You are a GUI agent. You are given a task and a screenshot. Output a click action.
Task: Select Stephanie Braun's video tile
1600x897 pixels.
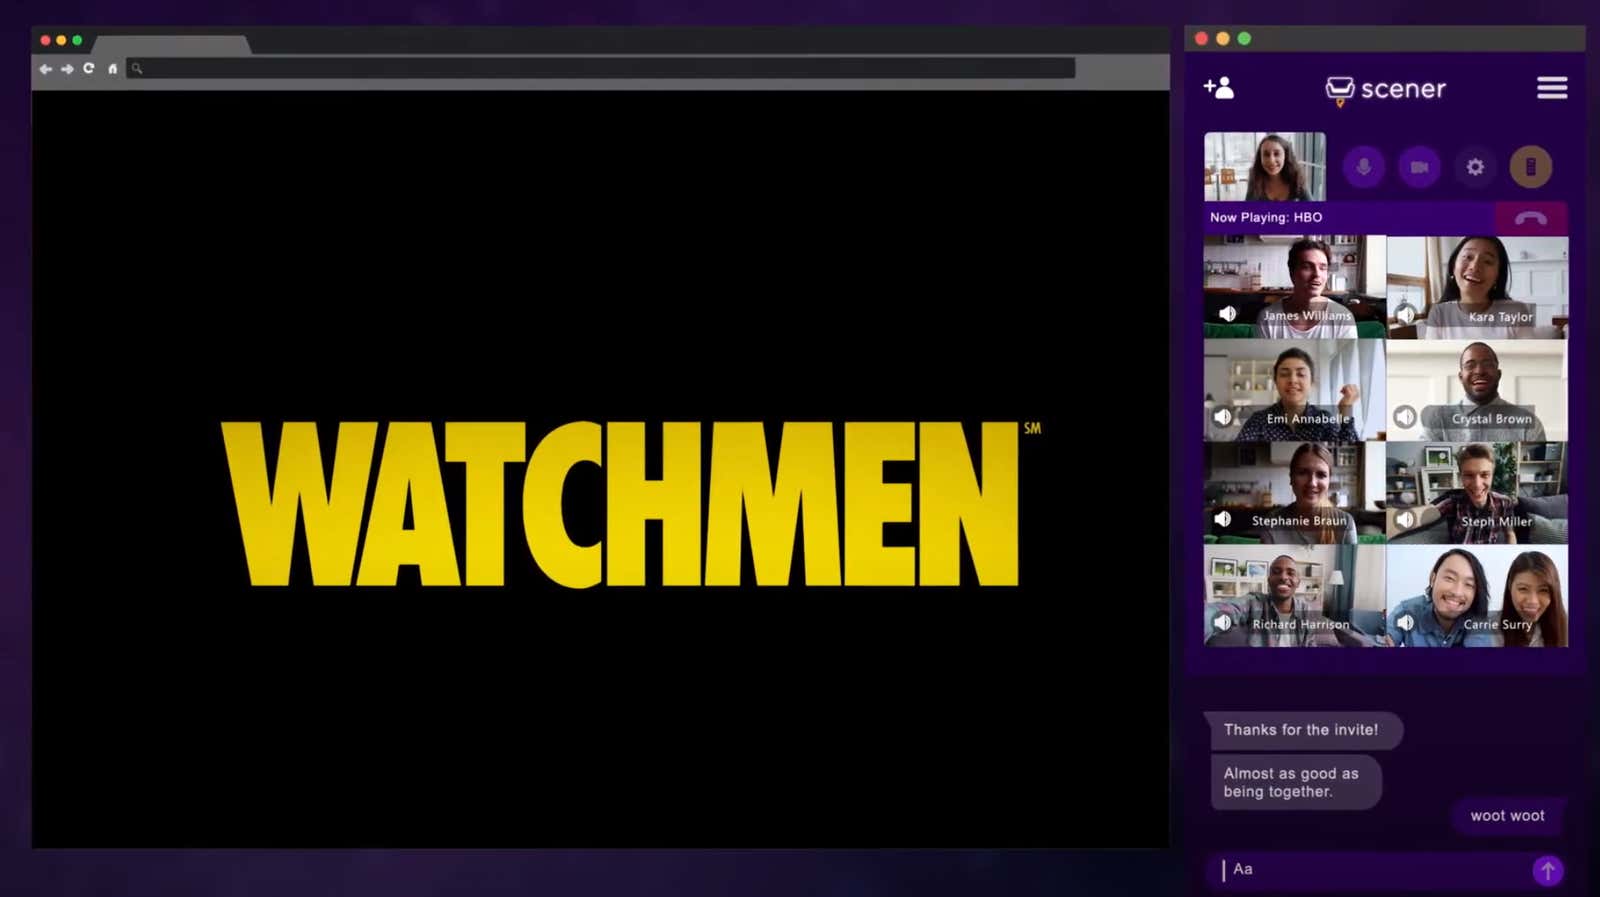[1294, 493]
